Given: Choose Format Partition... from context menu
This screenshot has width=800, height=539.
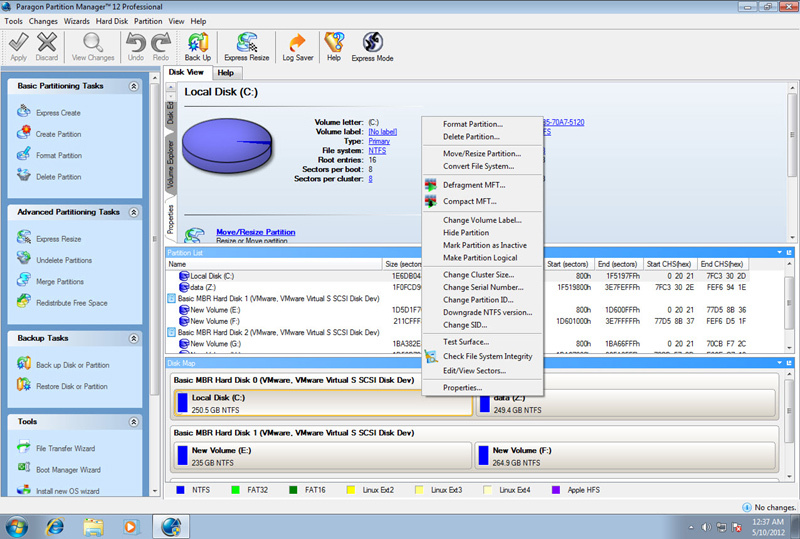Looking at the screenshot, I should pos(472,124).
